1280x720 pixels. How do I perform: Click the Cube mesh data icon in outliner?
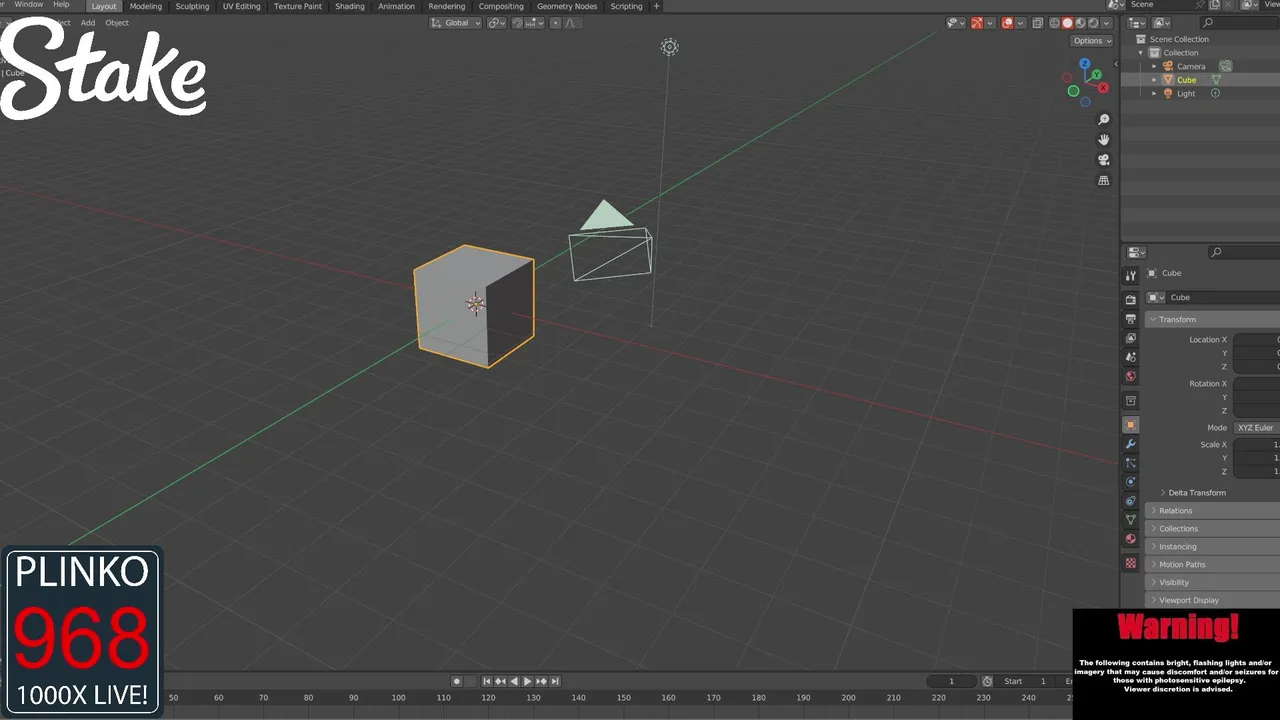coord(1217,80)
